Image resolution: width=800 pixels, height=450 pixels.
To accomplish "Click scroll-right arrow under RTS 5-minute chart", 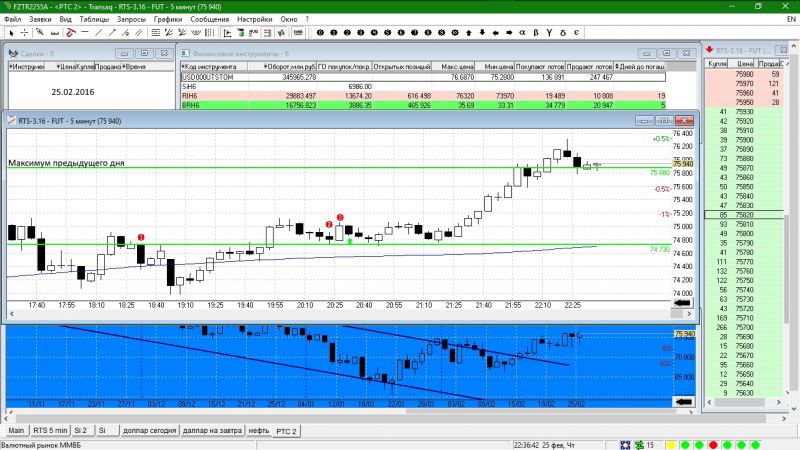I will point(689,314).
